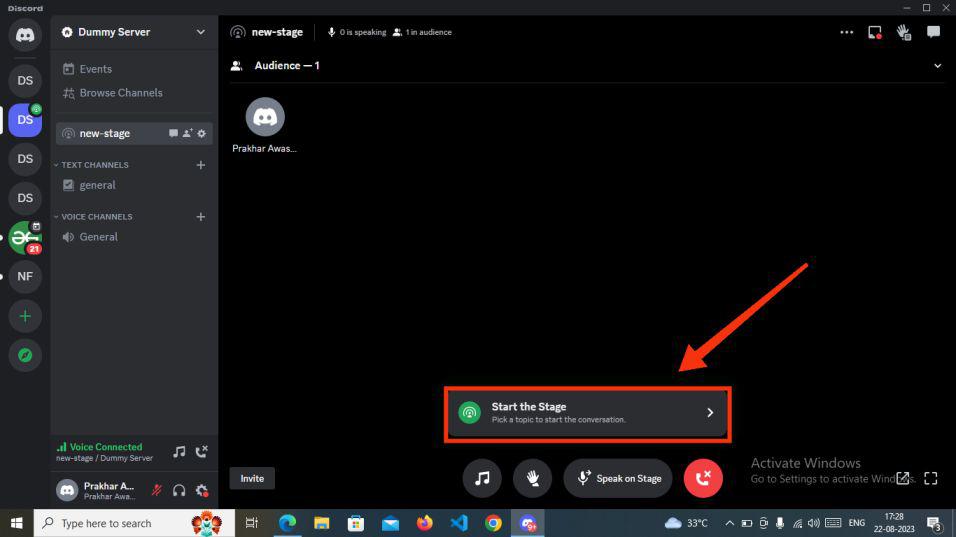Click the Invite button
The height and width of the screenshot is (537, 956).
coord(252,478)
